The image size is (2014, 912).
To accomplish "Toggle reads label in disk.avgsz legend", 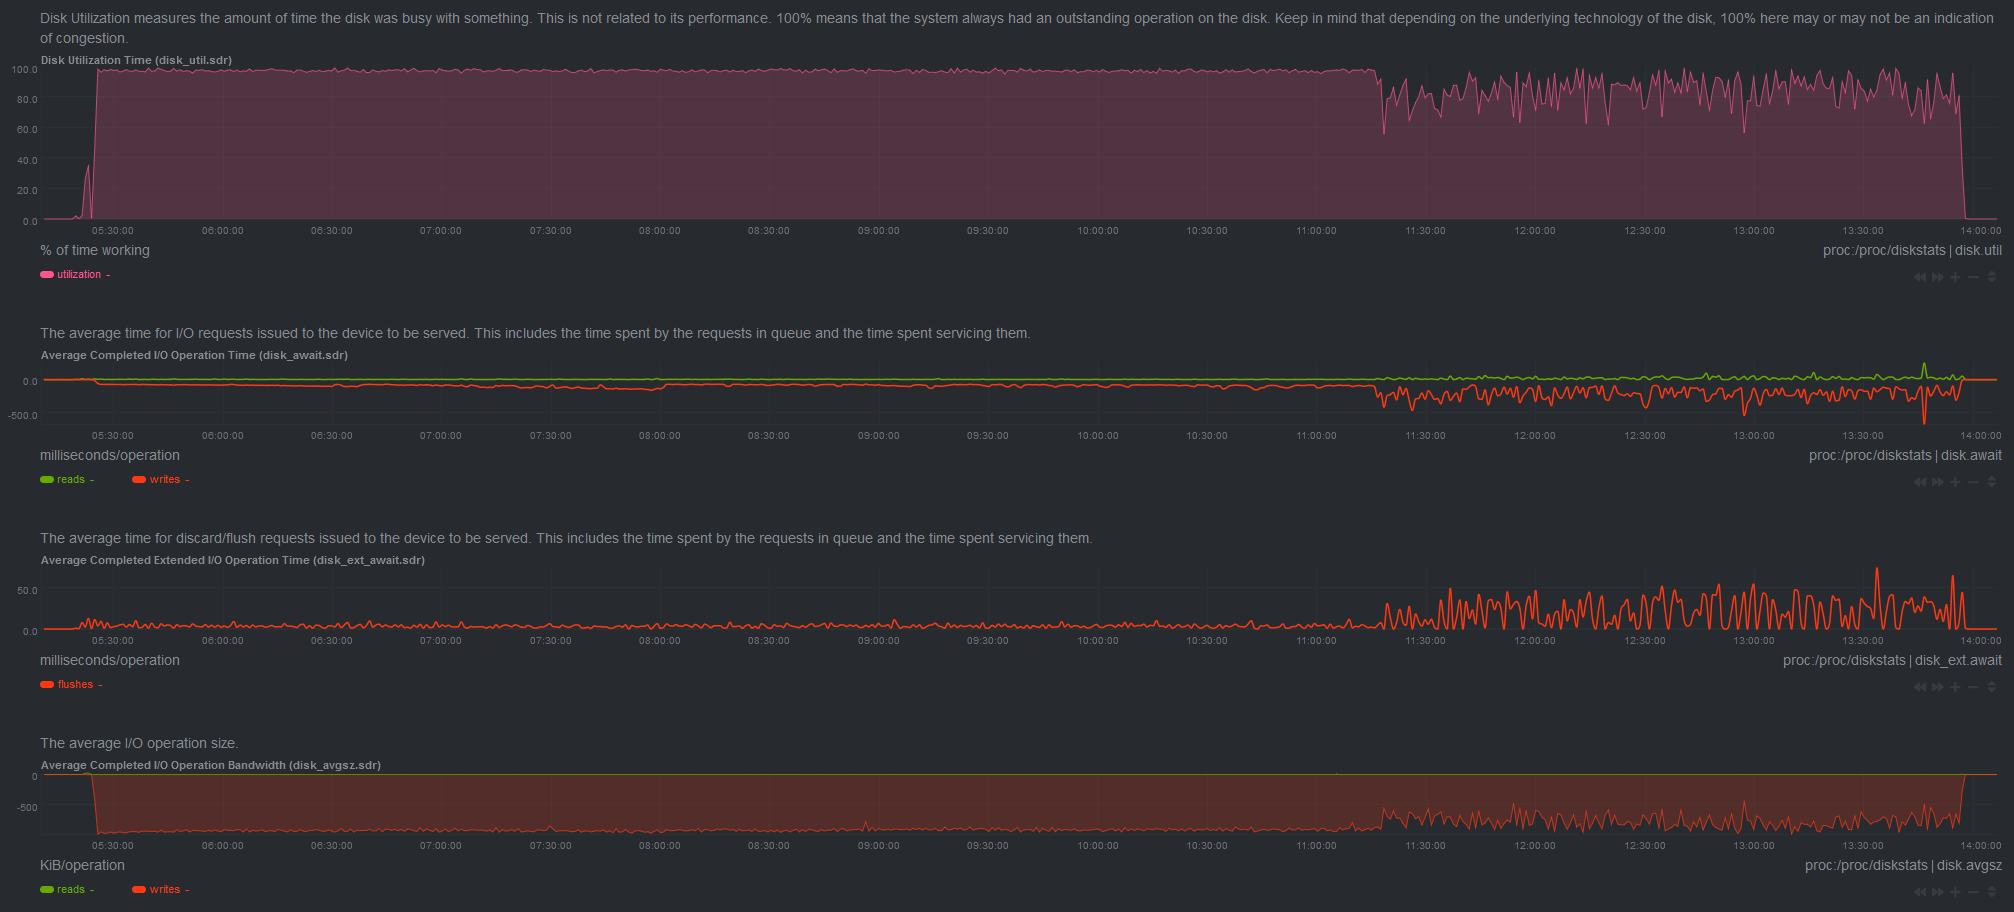I will pyautogui.click(x=71, y=889).
